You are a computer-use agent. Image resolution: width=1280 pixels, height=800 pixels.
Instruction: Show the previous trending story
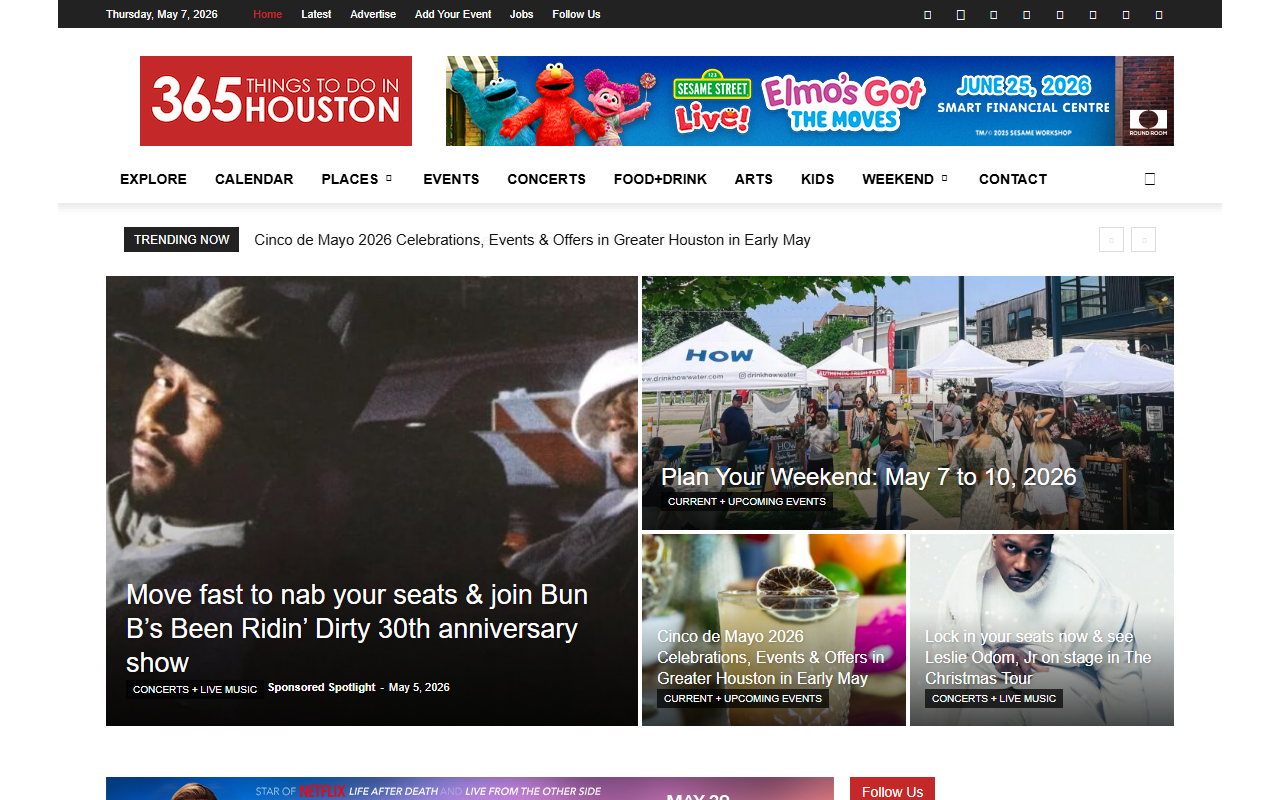1111,240
